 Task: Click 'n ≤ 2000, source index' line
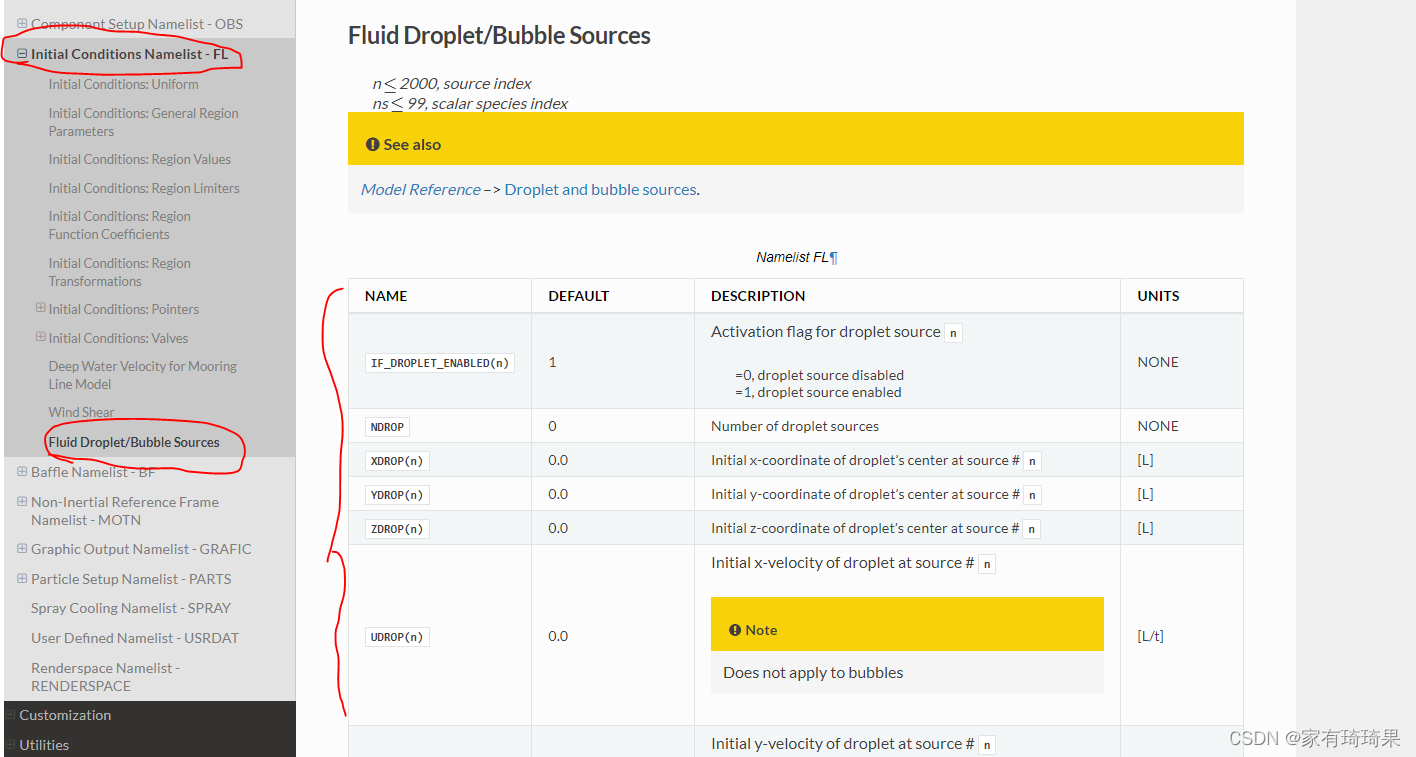click(452, 84)
